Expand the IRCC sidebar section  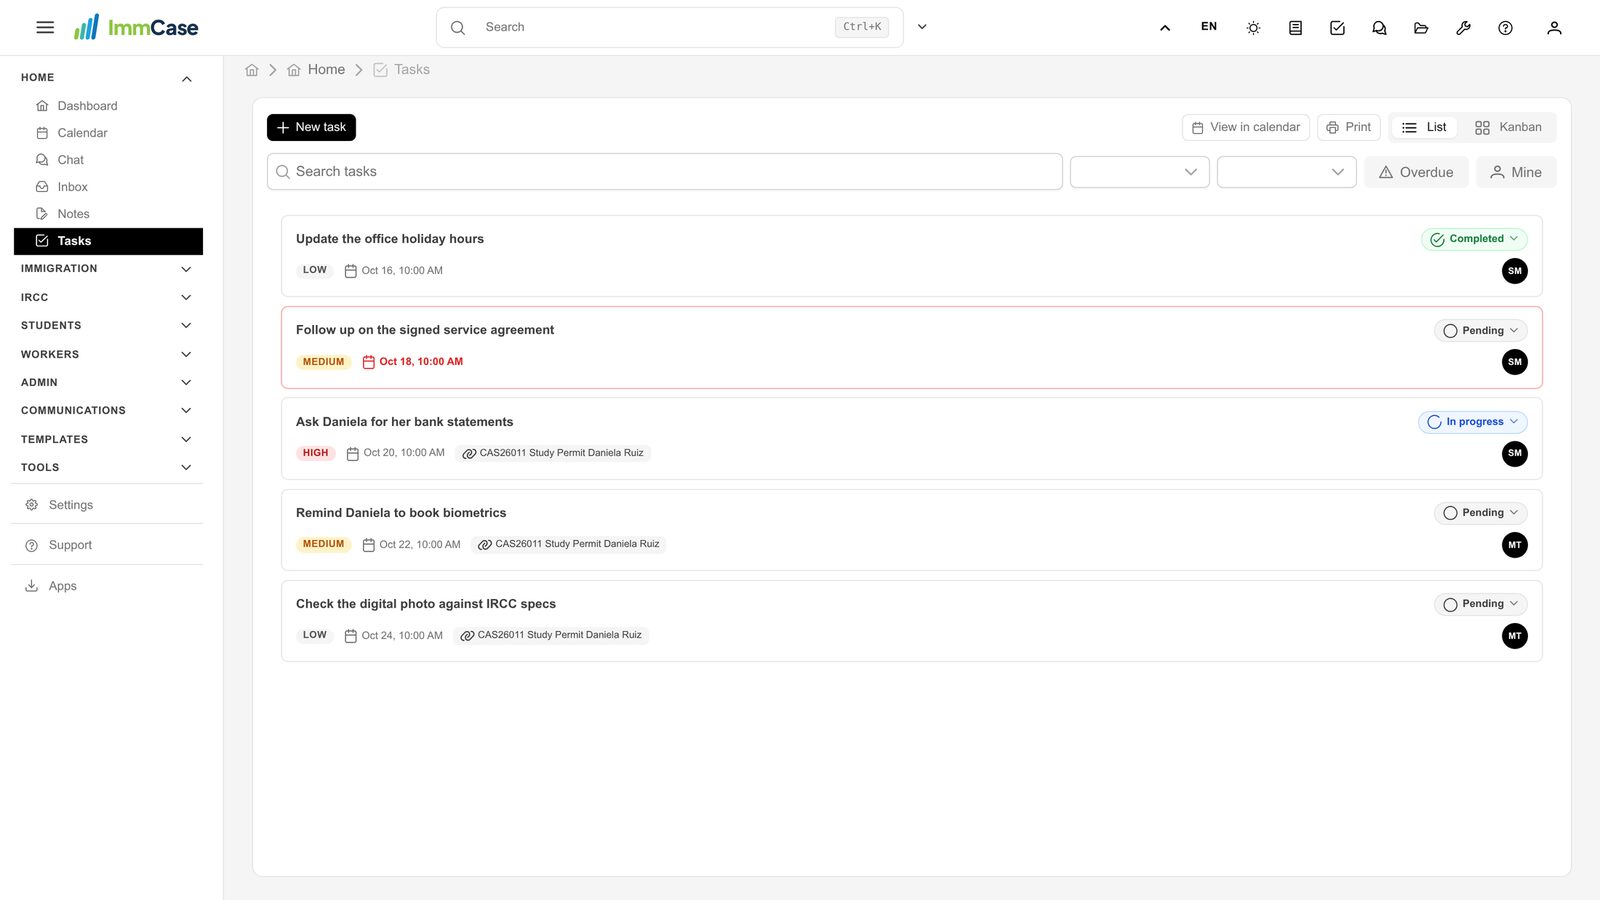(107, 298)
